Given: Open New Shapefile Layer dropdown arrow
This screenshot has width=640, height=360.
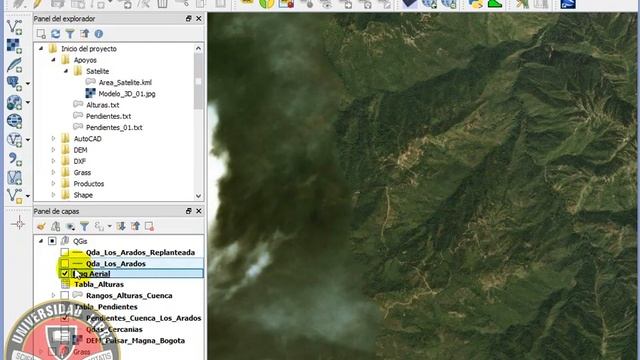Looking at the screenshot, I should 28,196.
